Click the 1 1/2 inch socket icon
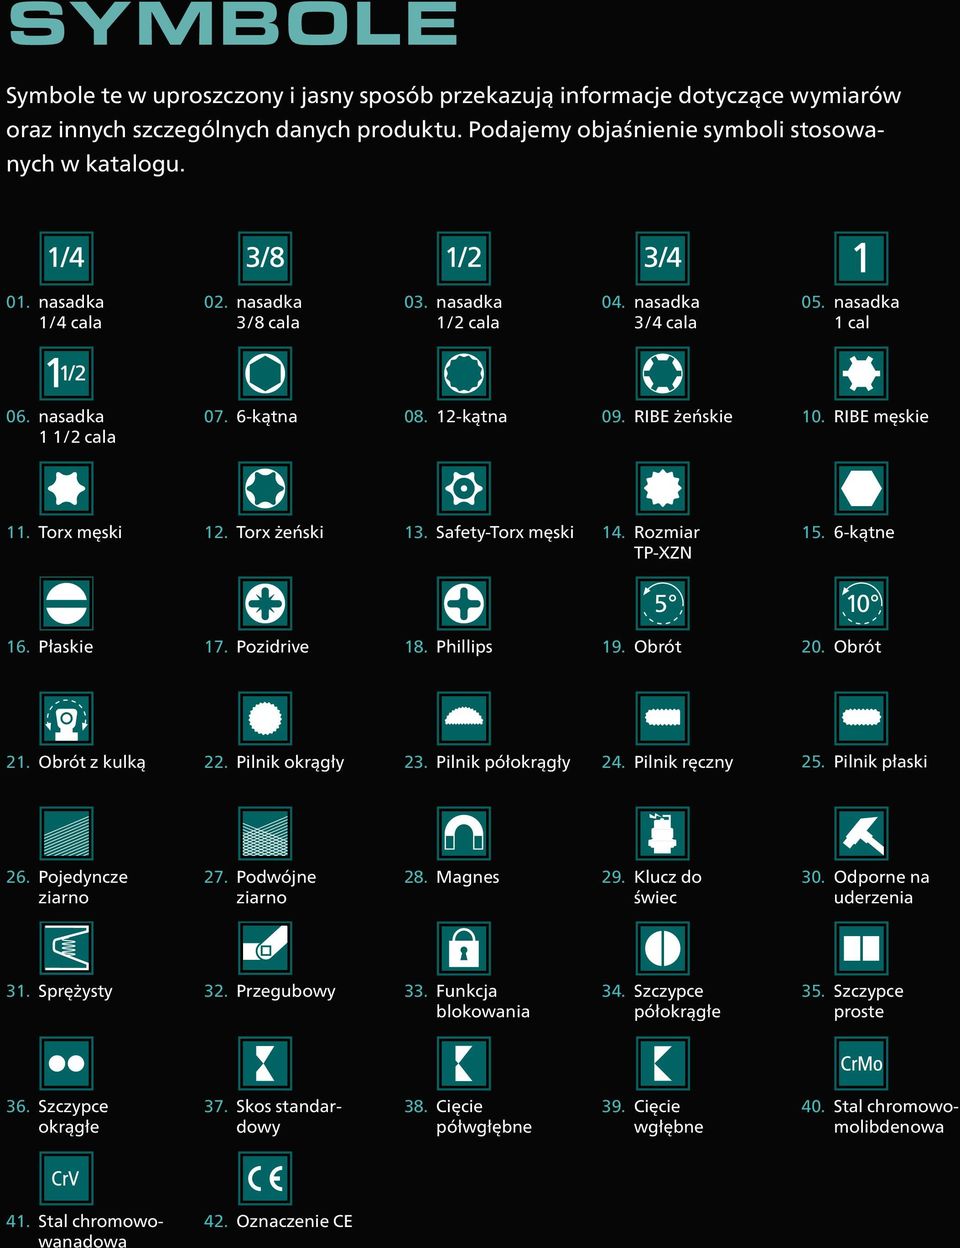960x1248 pixels. (x=66, y=373)
